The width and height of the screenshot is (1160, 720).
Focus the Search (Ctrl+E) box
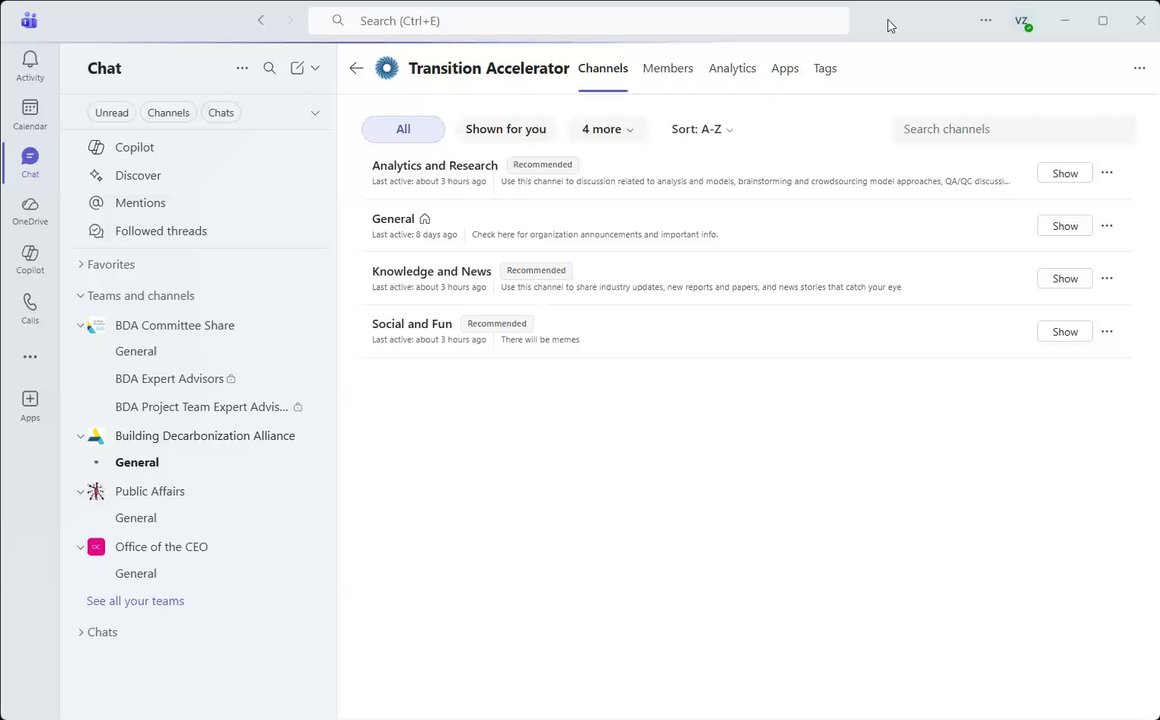coord(579,21)
